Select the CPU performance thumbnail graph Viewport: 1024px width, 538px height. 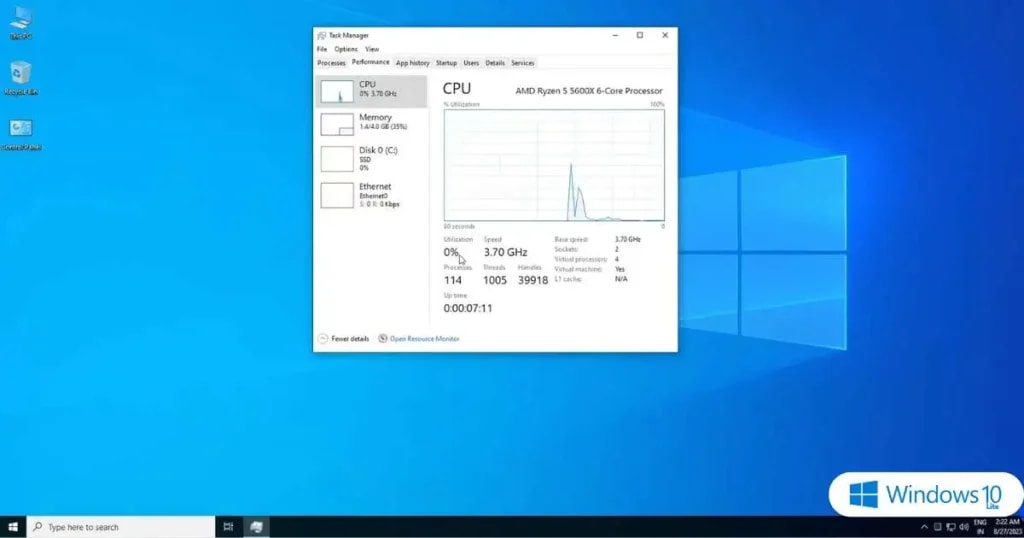[337, 90]
